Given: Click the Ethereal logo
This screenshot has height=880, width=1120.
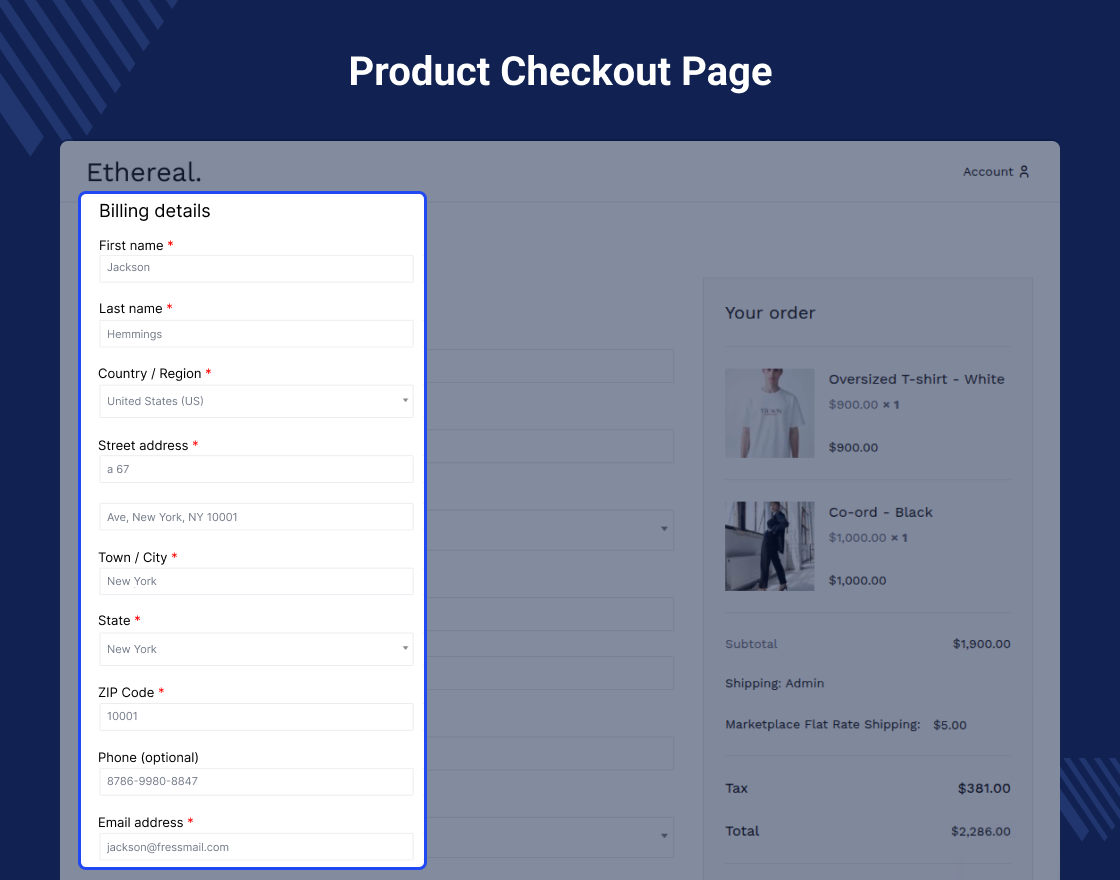Looking at the screenshot, I should pyautogui.click(x=144, y=172).
